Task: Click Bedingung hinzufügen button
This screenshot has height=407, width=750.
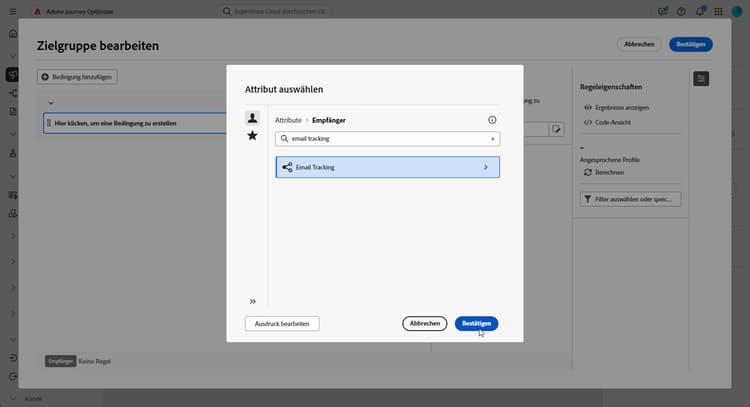Action: [77, 77]
